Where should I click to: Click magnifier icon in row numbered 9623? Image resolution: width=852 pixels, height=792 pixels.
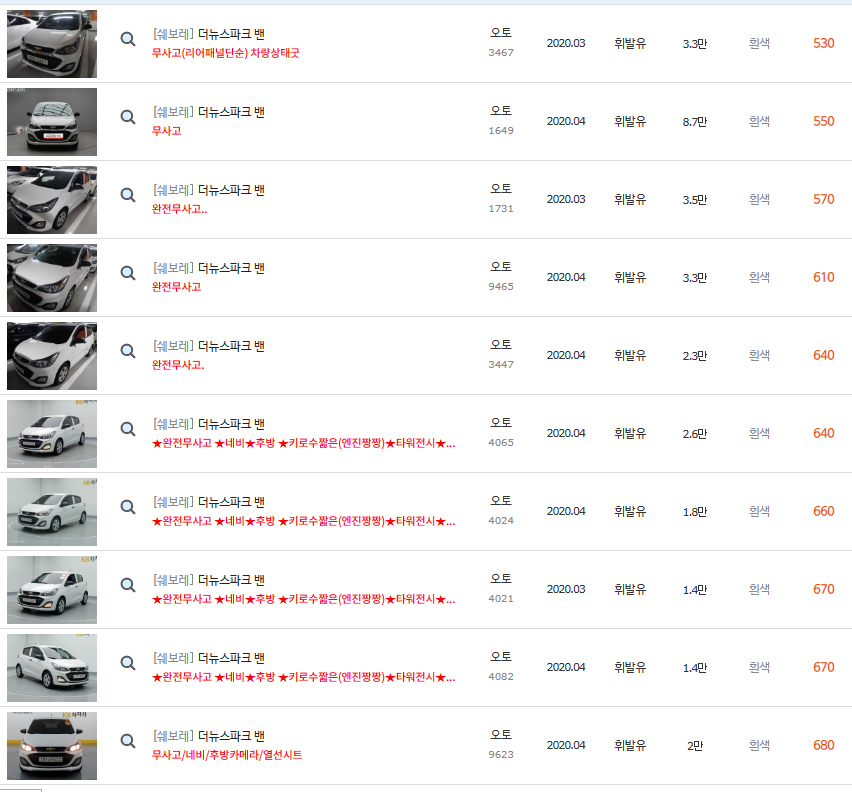[x=128, y=741]
